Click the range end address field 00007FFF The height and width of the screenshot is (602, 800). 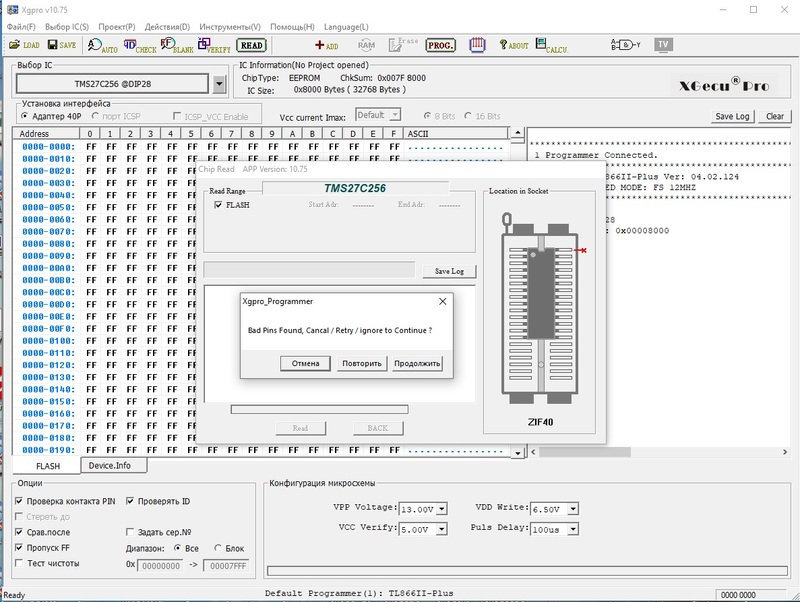(x=228, y=566)
